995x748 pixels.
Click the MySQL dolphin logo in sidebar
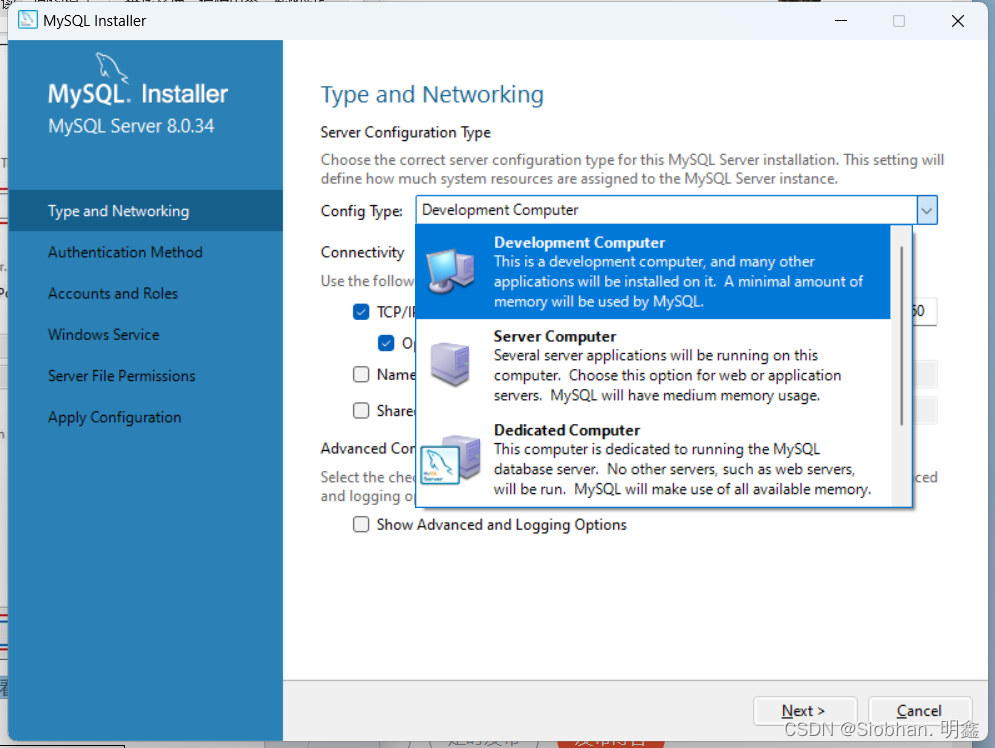(112, 69)
